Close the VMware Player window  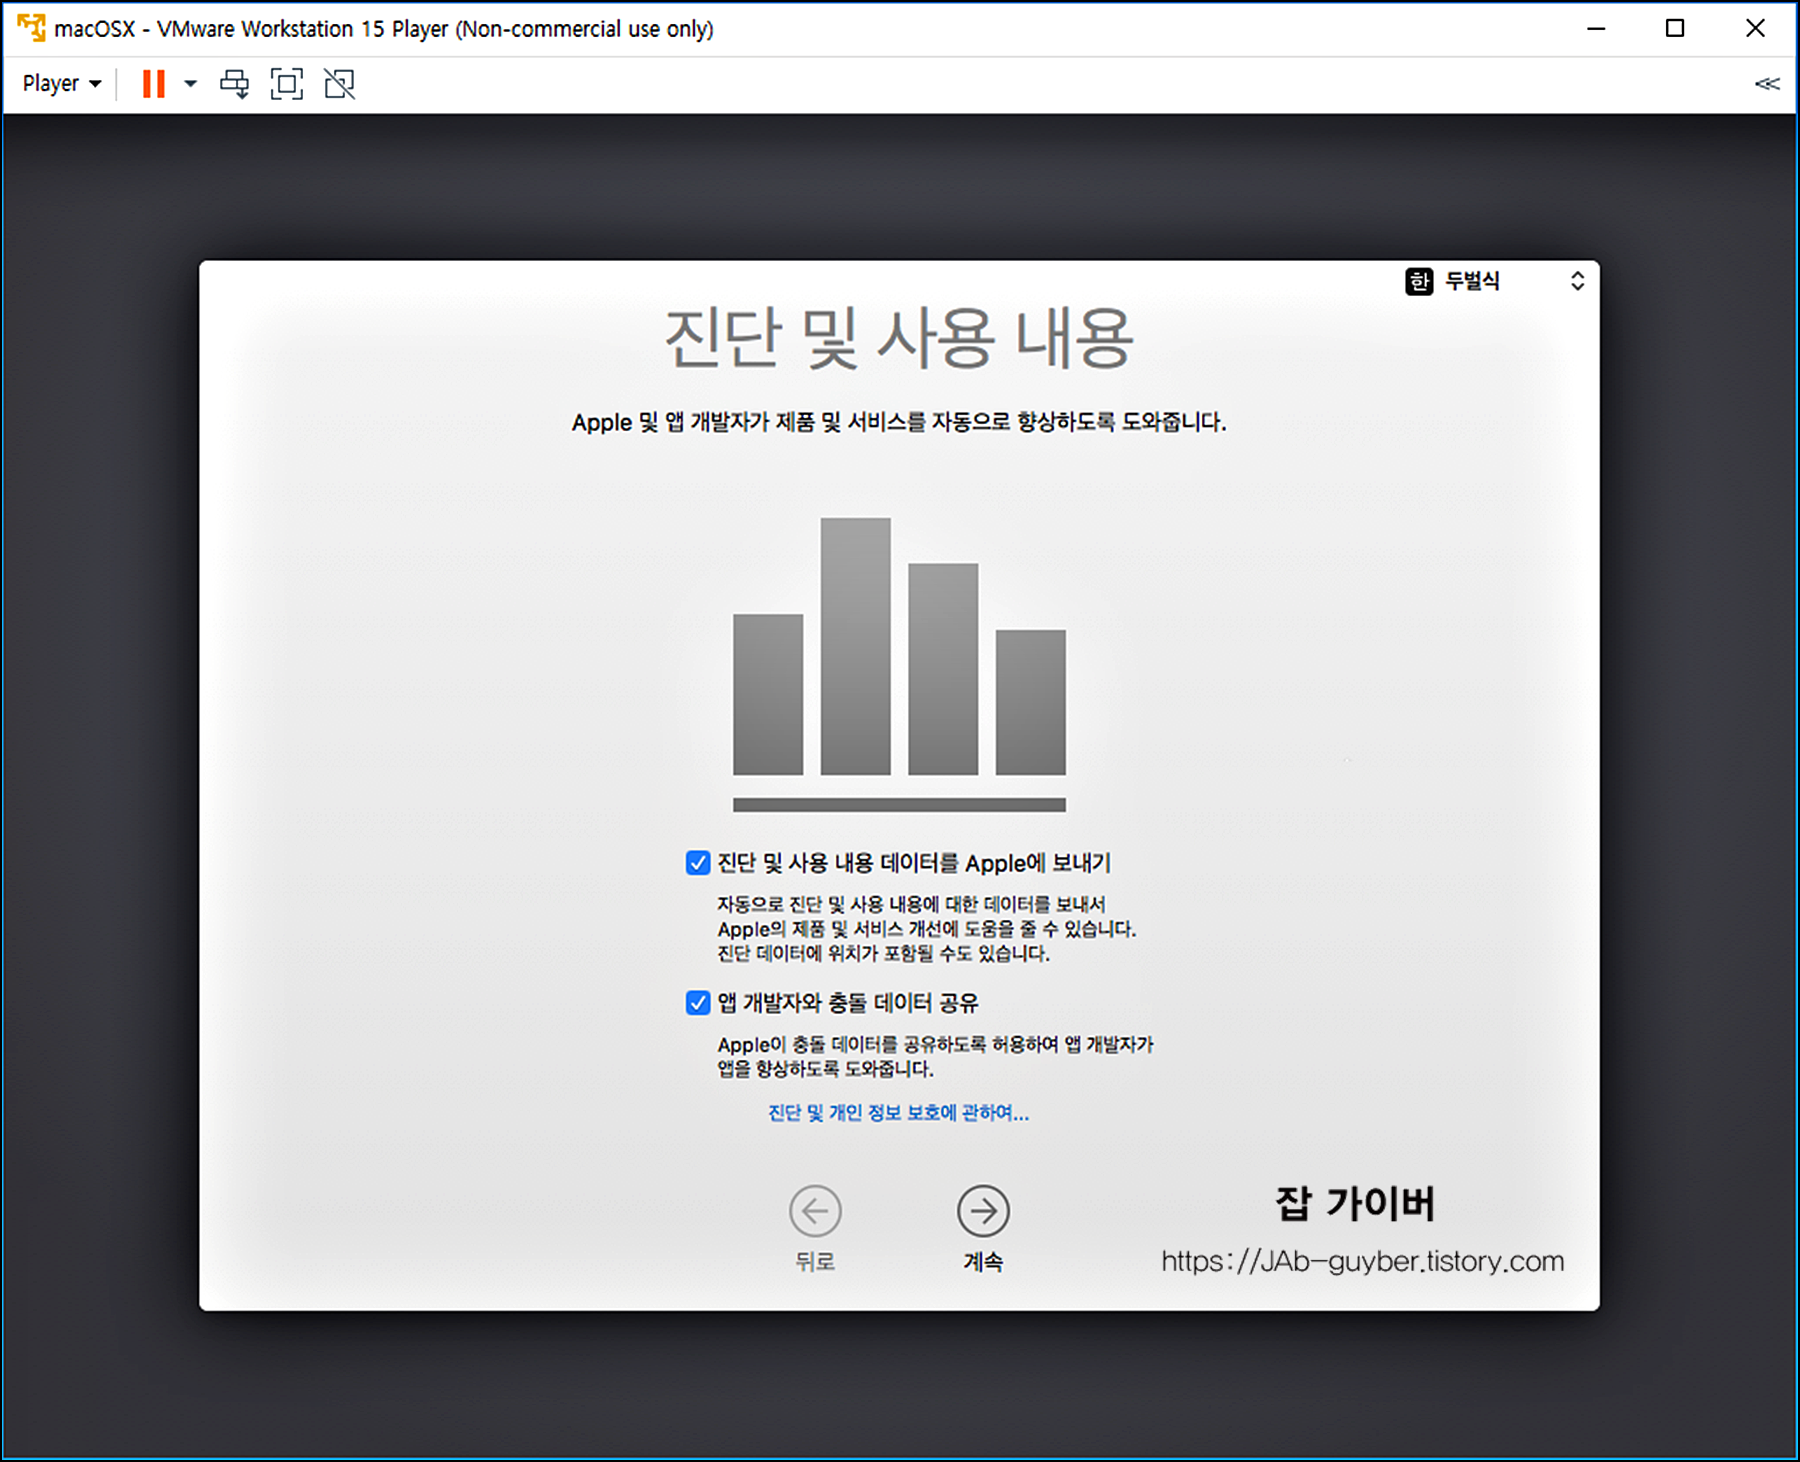pos(1755,28)
